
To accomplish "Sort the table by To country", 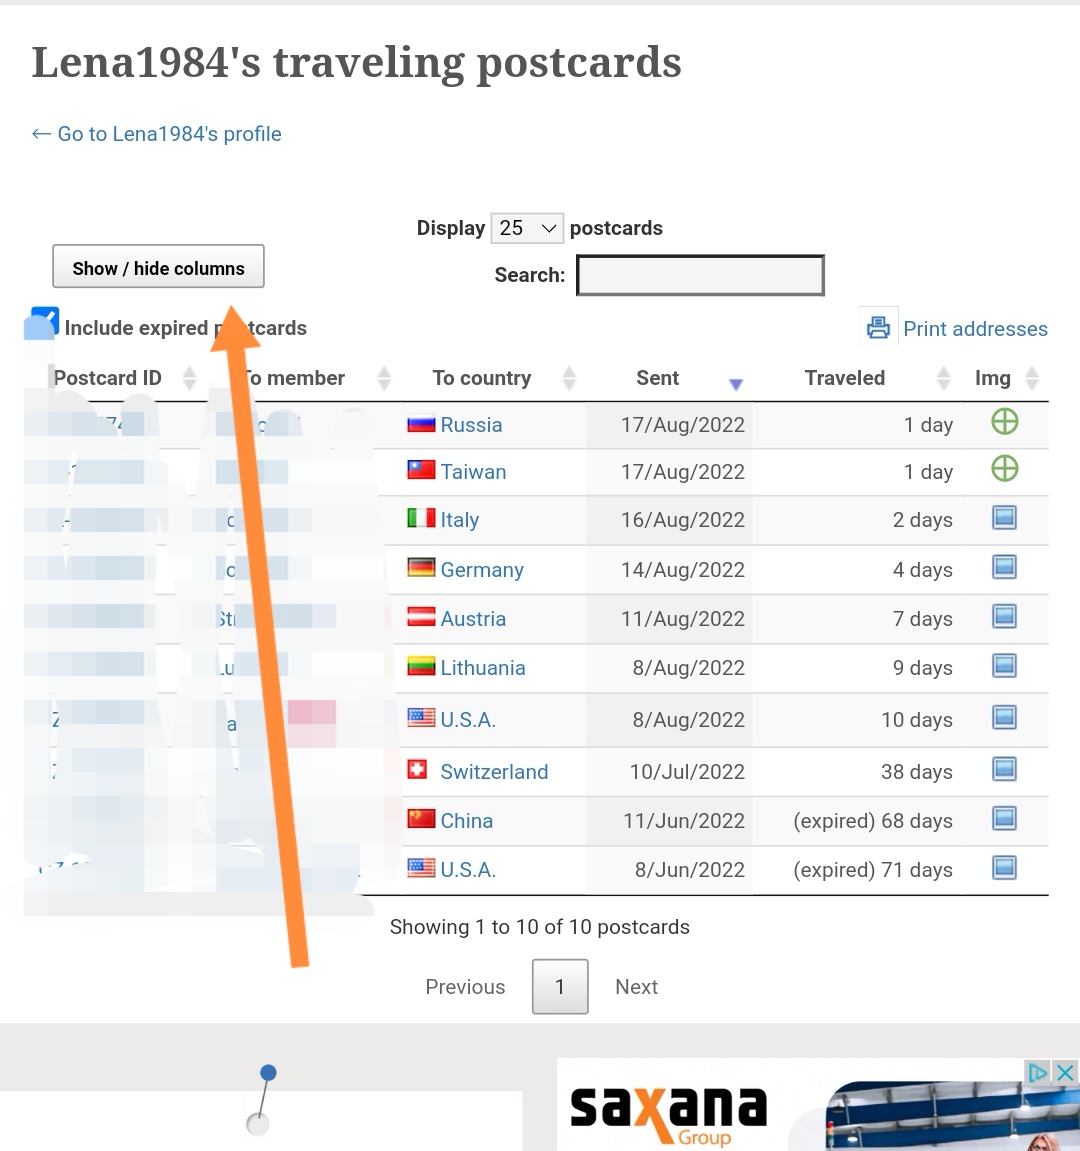I will (482, 378).
